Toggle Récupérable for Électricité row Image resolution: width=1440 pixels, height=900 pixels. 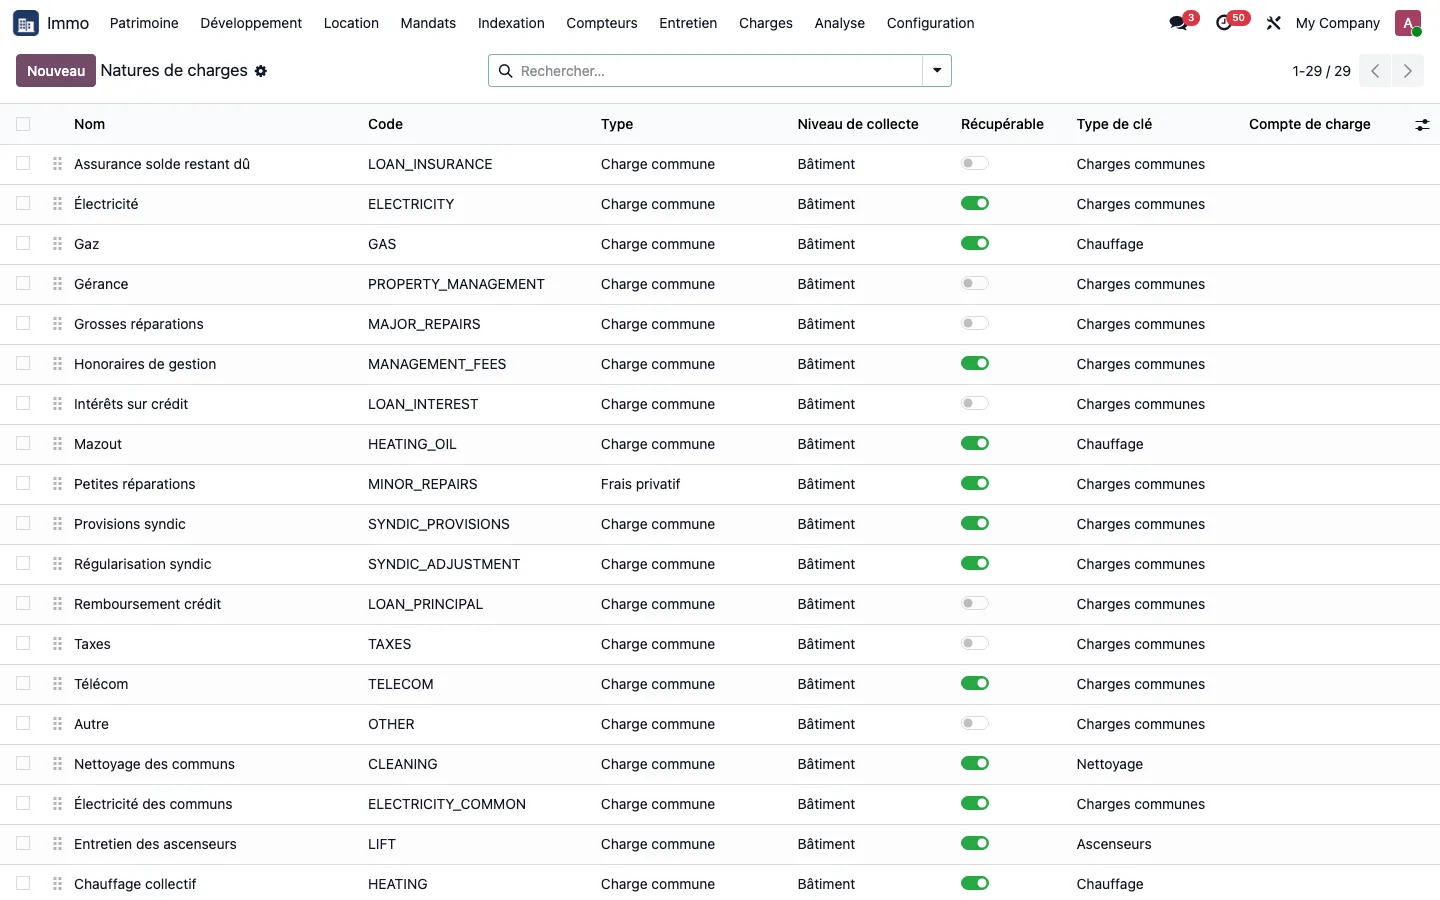(x=975, y=203)
